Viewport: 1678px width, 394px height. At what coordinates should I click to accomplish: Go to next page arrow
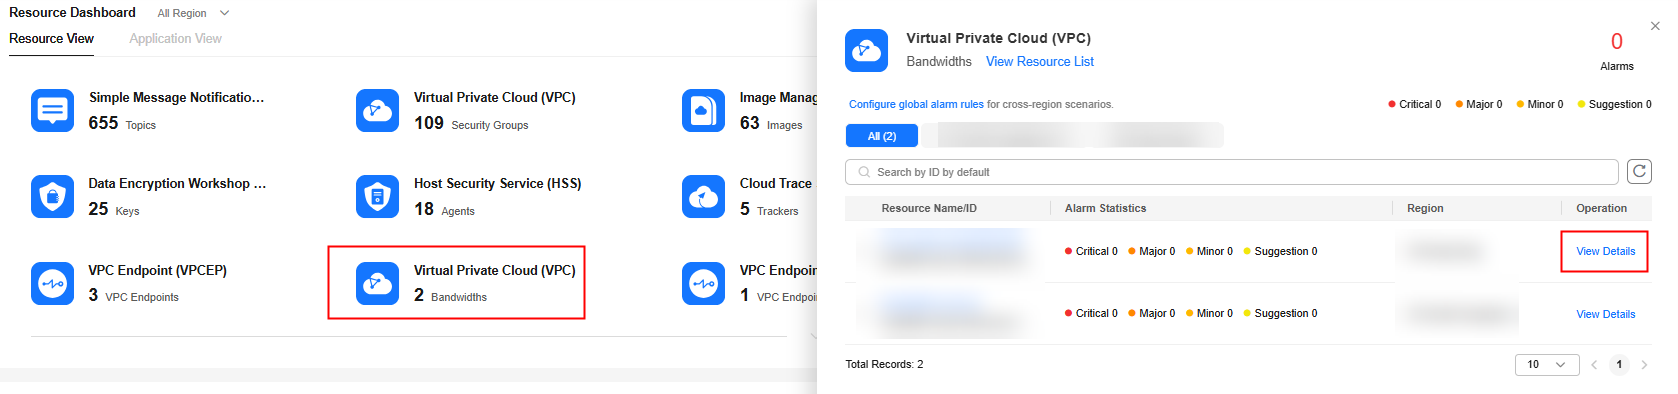pos(1644,365)
